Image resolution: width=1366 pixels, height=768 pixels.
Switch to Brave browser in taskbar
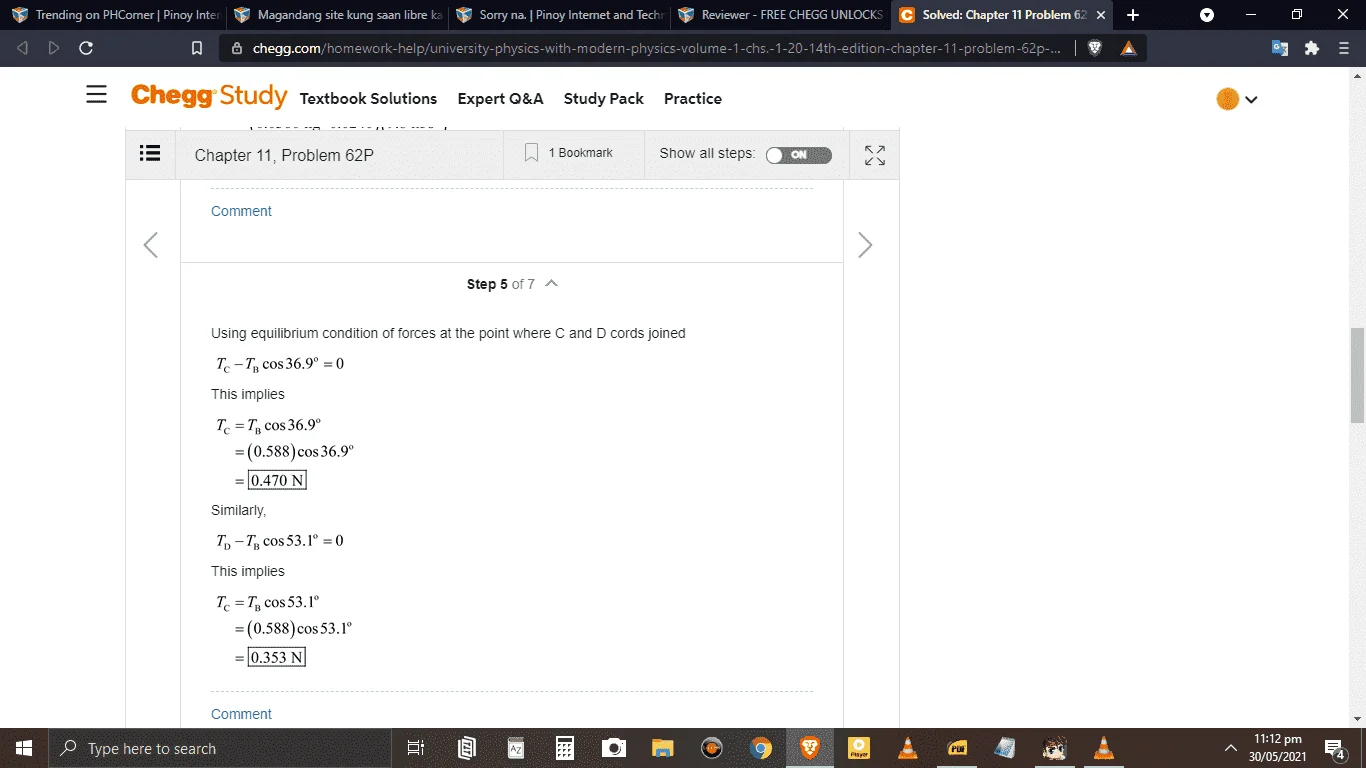click(x=810, y=748)
